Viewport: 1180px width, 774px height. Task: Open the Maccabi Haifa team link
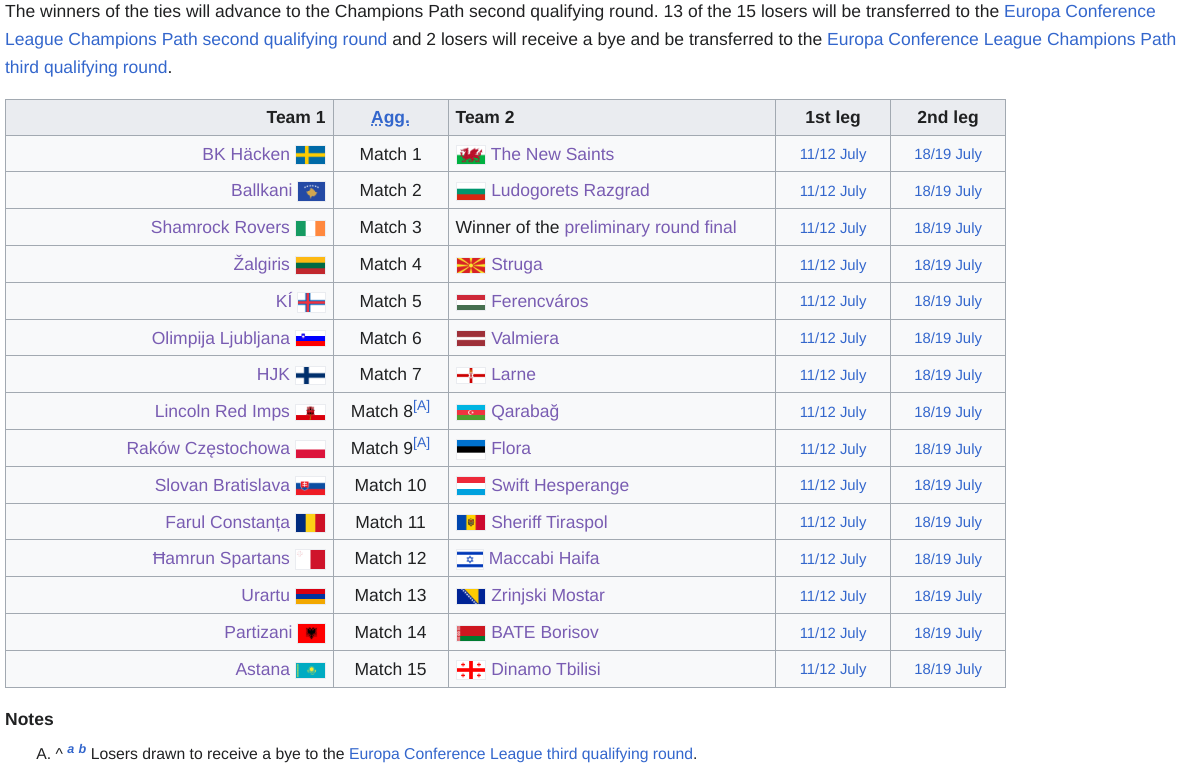(544, 559)
